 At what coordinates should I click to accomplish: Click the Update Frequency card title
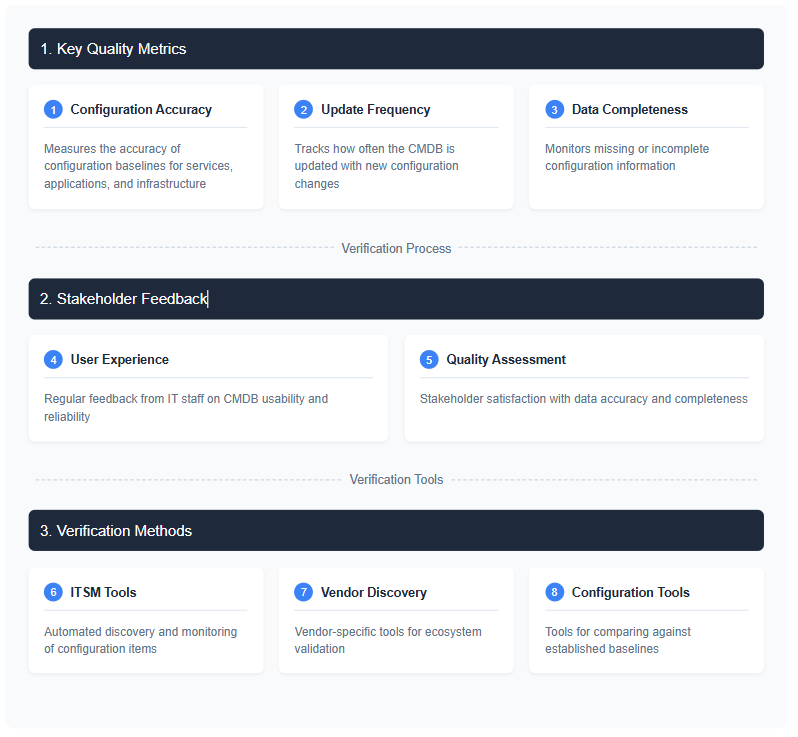point(375,110)
